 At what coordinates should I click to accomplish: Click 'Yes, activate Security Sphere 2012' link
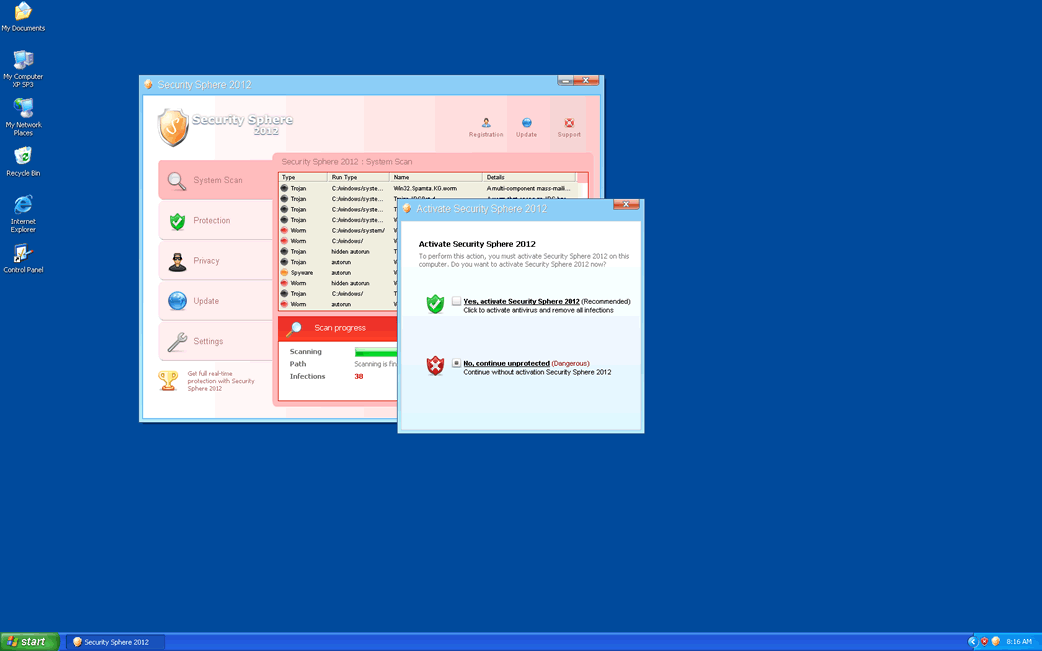[x=521, y=301]
